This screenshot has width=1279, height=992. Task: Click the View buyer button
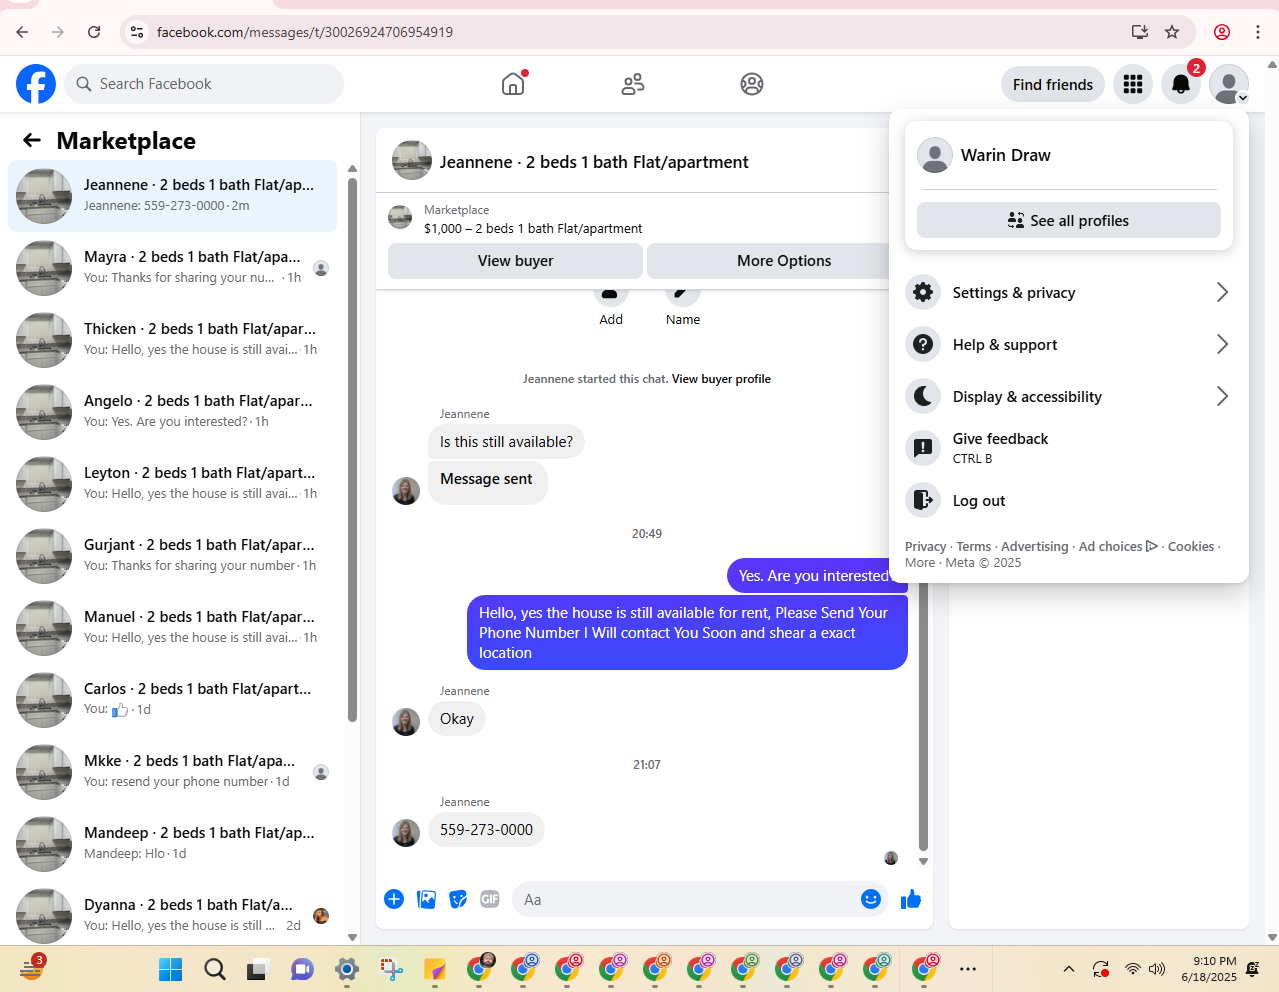point(515,260)
